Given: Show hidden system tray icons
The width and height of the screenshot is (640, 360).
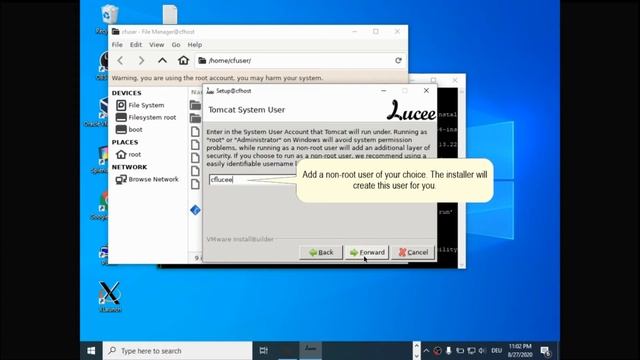Looking at the screenshot, I should [x=426, y=351].
